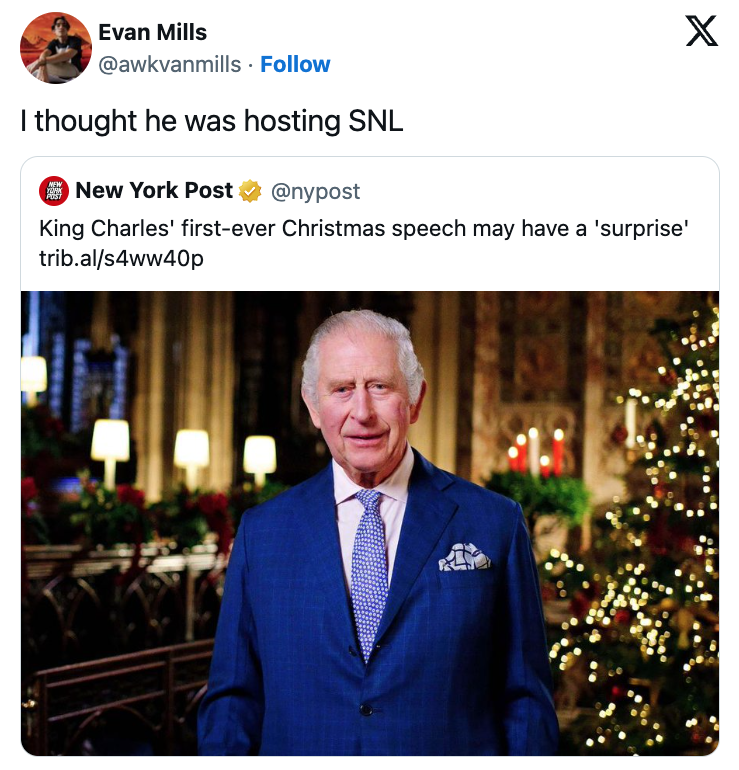
Task: Follow @awkvanmills
Action: pos(295,64)
